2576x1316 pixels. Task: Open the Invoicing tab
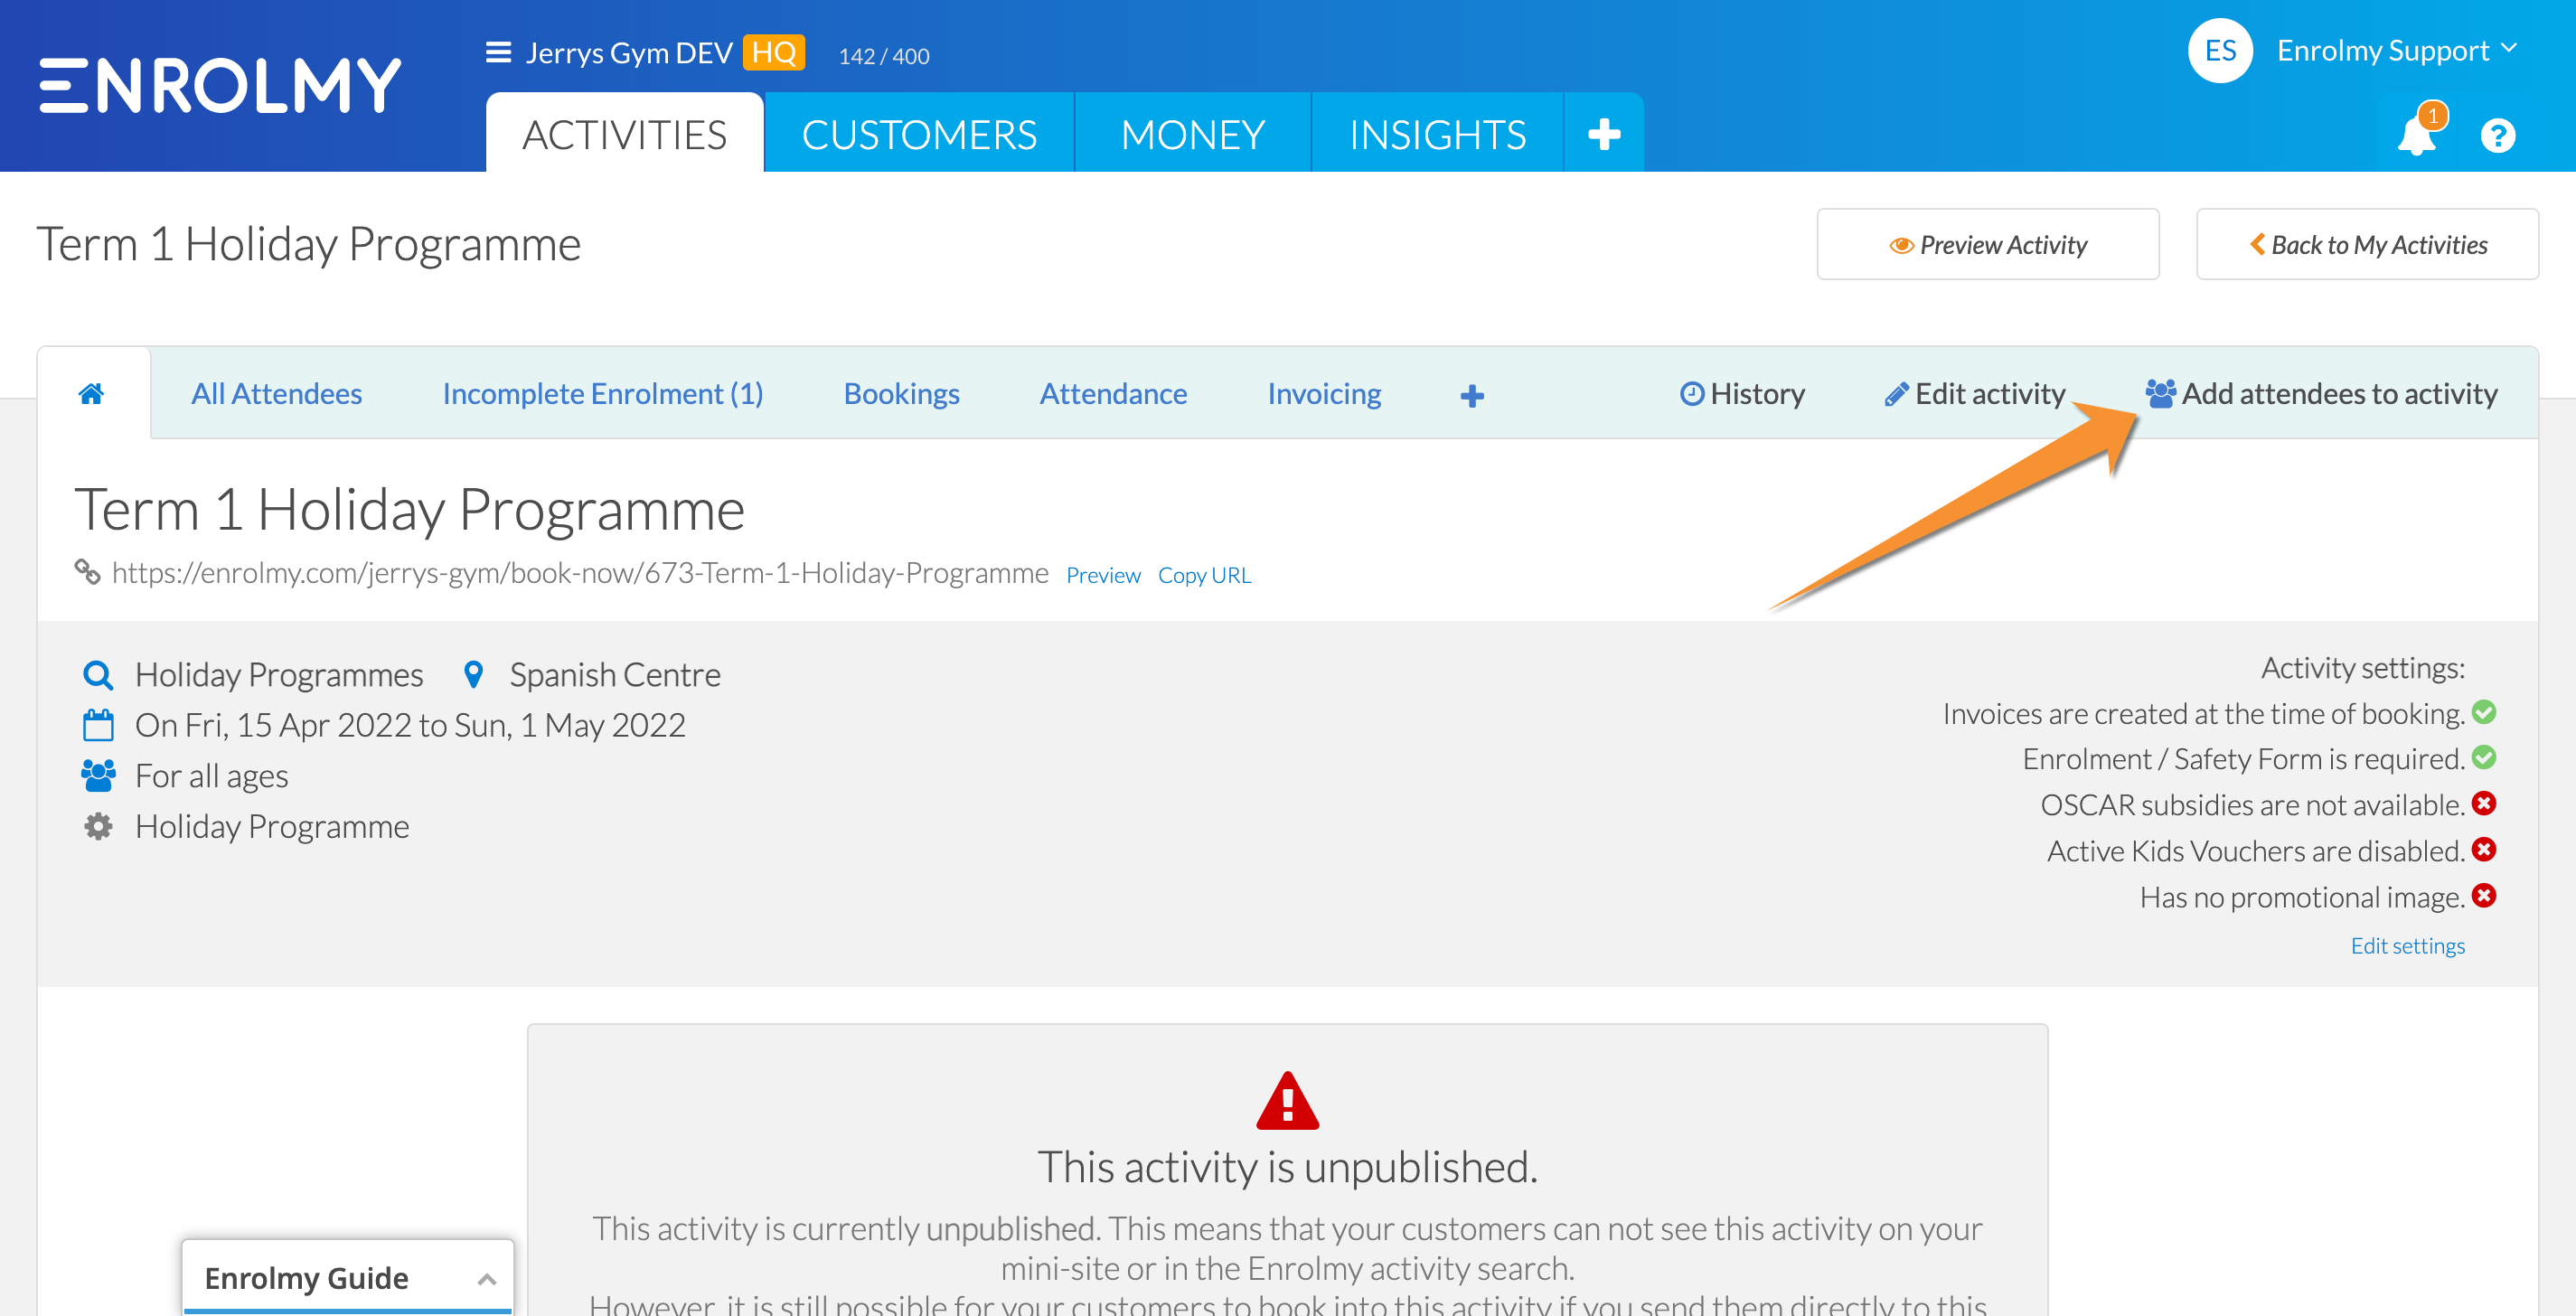(1324, 394)
